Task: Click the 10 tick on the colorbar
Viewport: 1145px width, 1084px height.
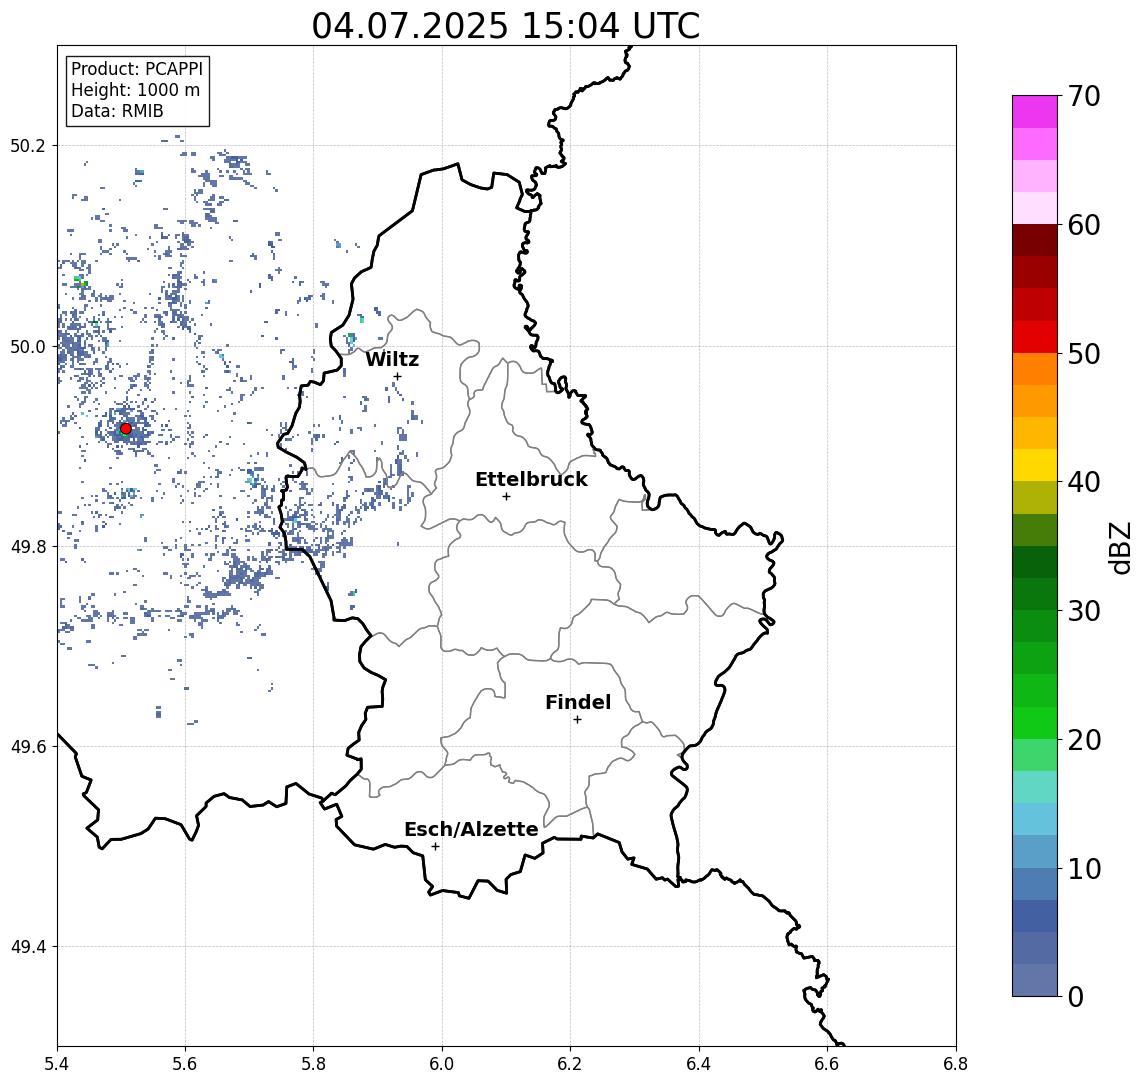Action: pos(1083,868)
